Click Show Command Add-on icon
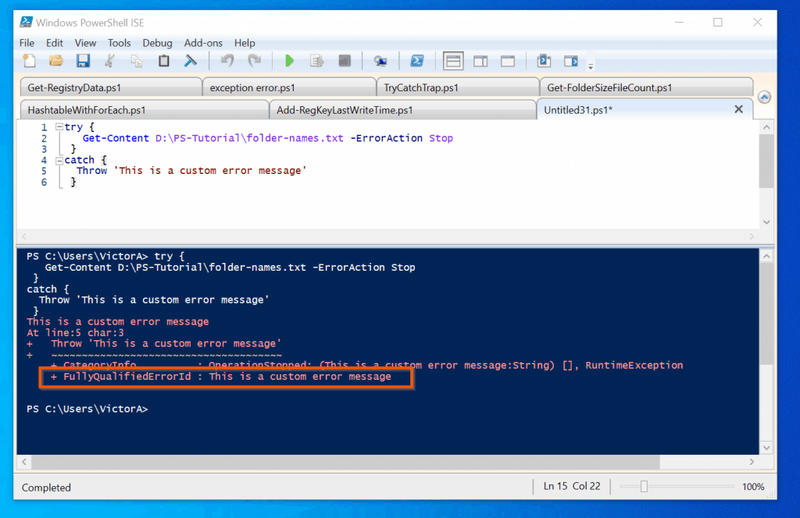Viewport: 800px width, 518px height. click(570, 61)
